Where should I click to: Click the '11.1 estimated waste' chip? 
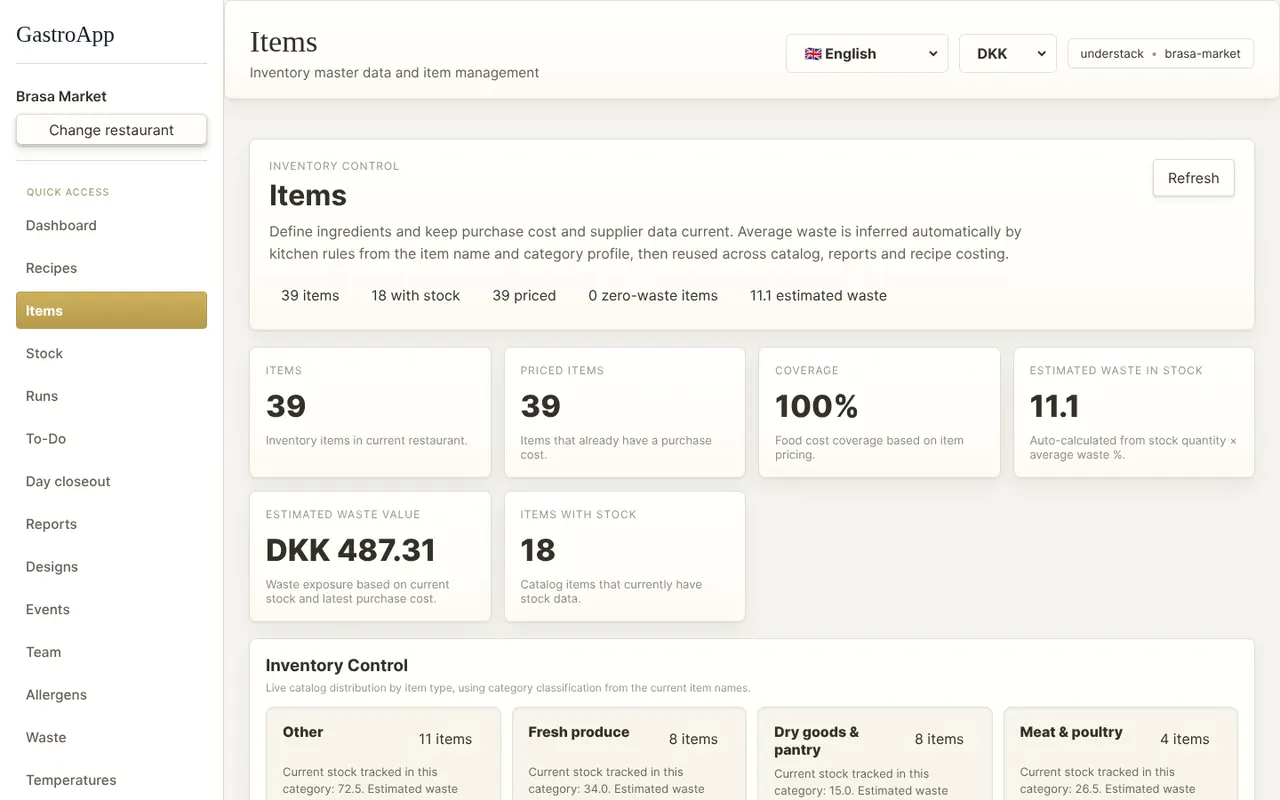[818, 295]
